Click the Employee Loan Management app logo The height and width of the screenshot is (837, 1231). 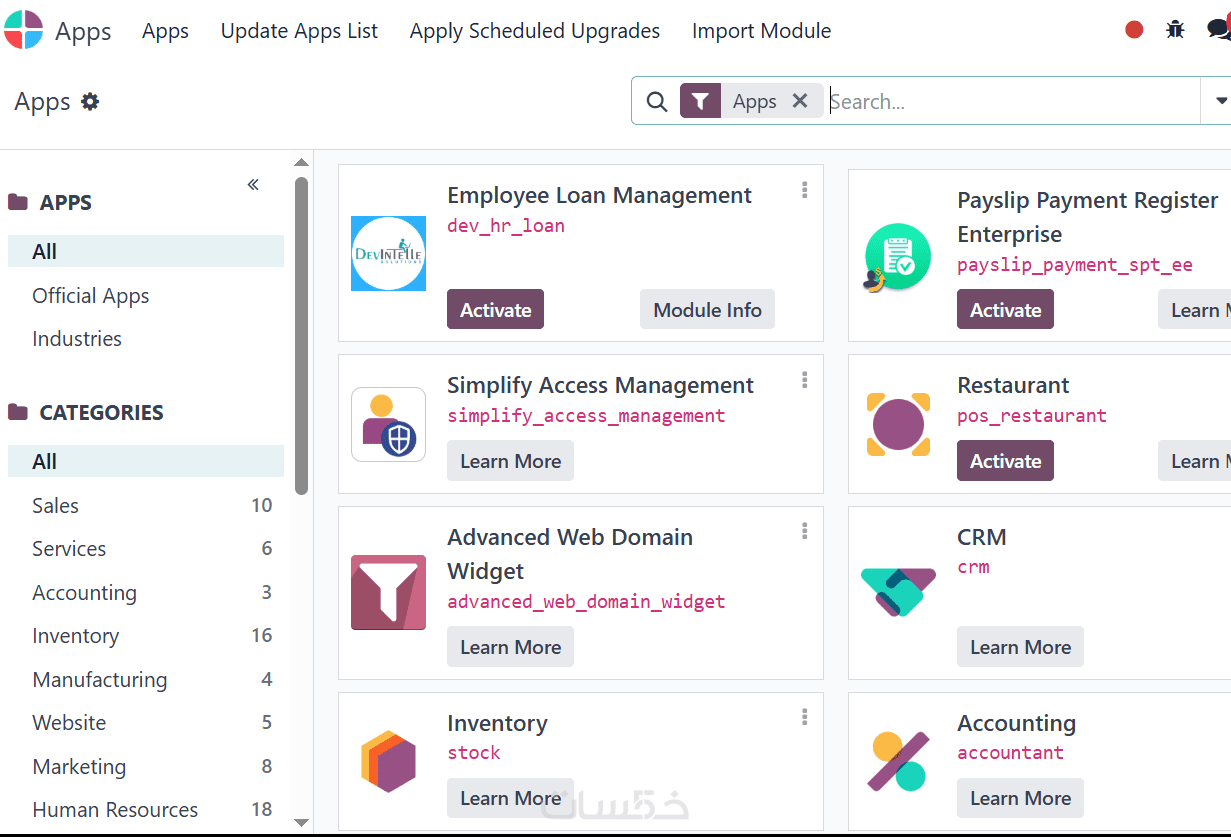pos(388,254)
